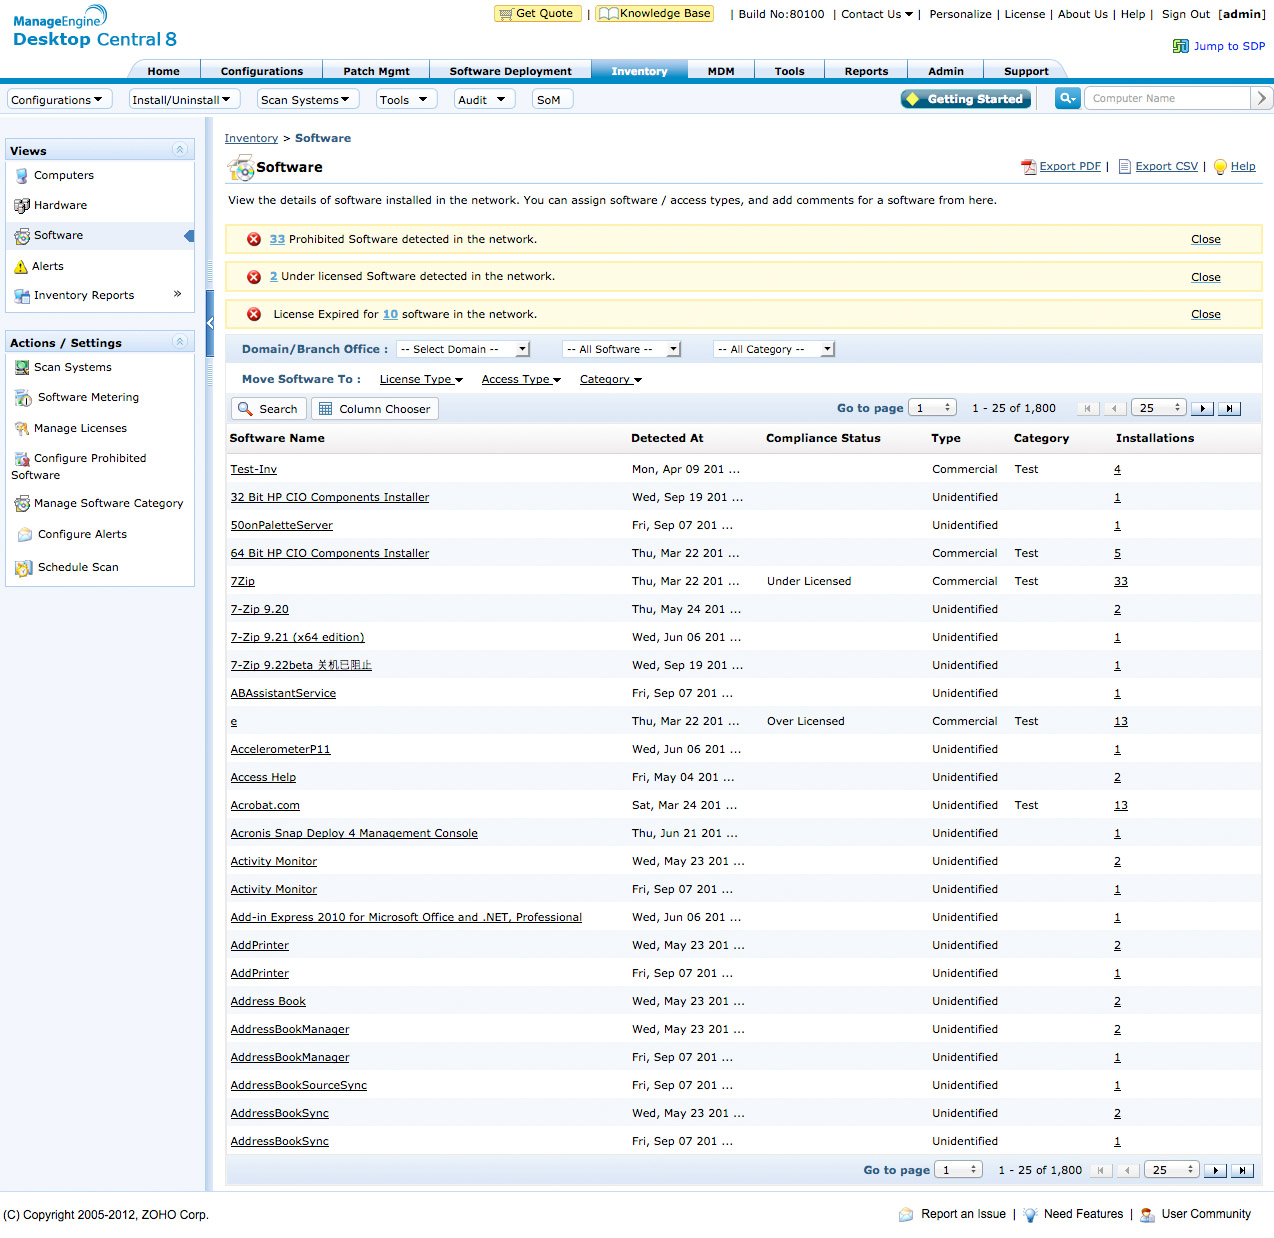Click the Get Quote button
Image resolution: width=1274 pixels, height=1238 pixels.
pyautogui.click(x=538, y=14)
